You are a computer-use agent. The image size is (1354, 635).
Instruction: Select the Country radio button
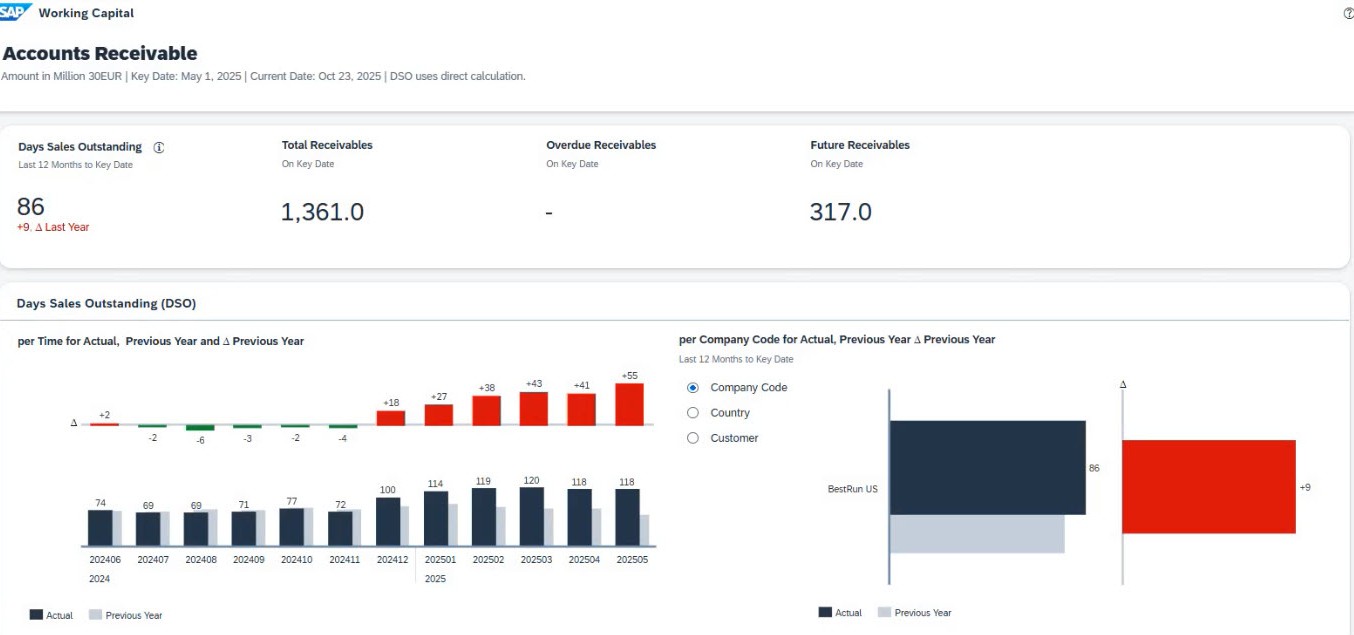click(x=692, y=412)
